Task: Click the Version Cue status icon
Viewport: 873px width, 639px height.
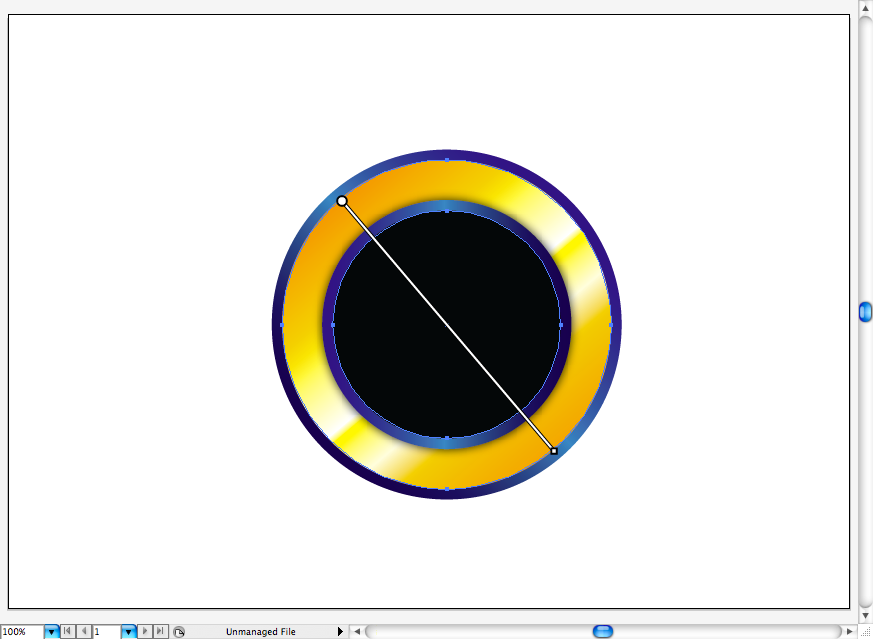Action: [179, 632]
